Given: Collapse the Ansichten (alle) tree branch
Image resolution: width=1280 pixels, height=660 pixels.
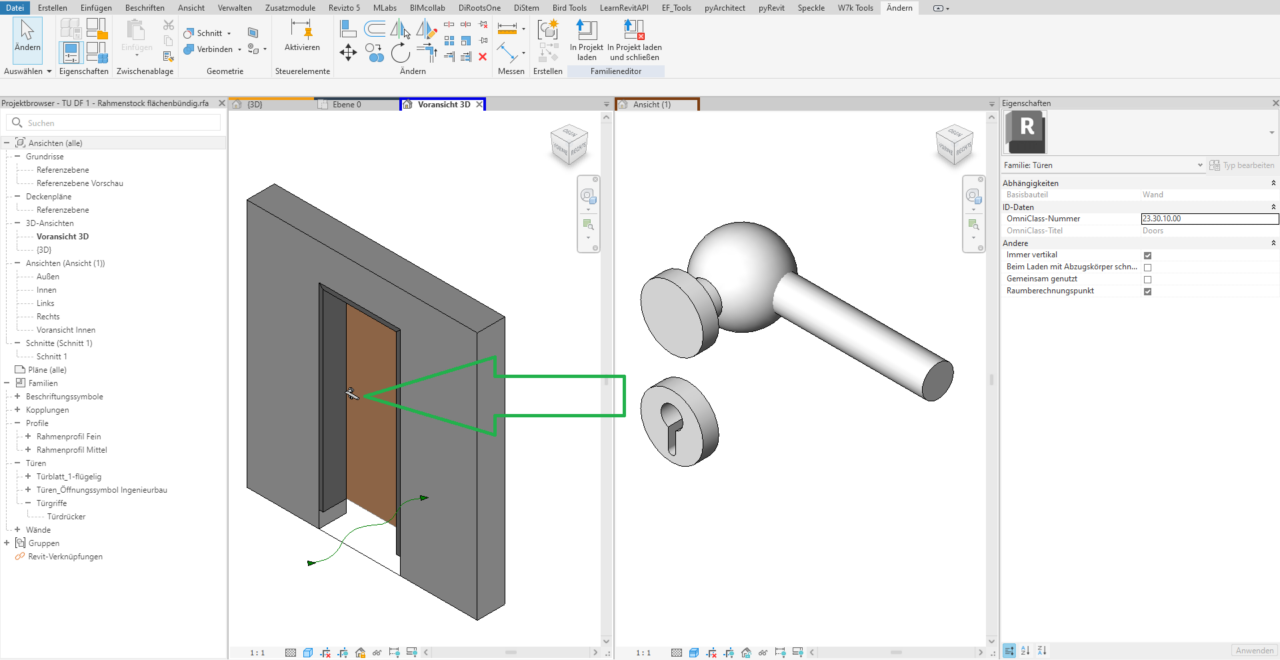Looking at the screenshot, I should click(x=8, y=142).
